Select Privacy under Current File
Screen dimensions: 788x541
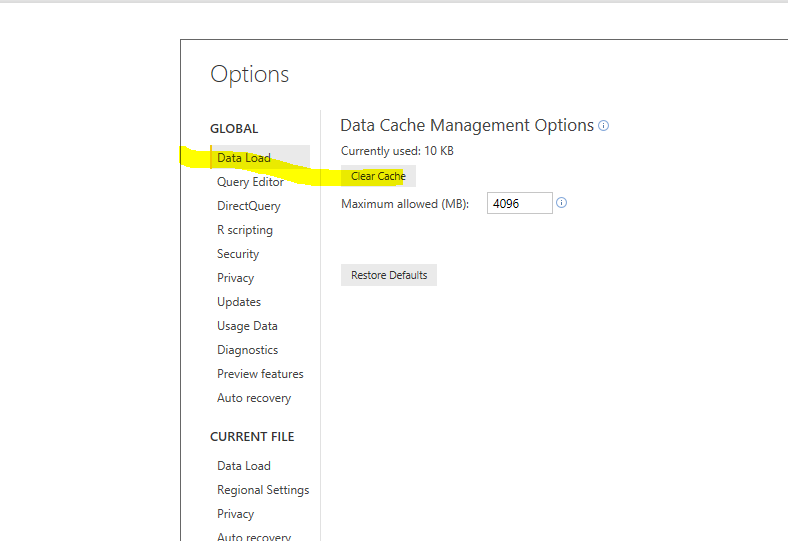235,514
